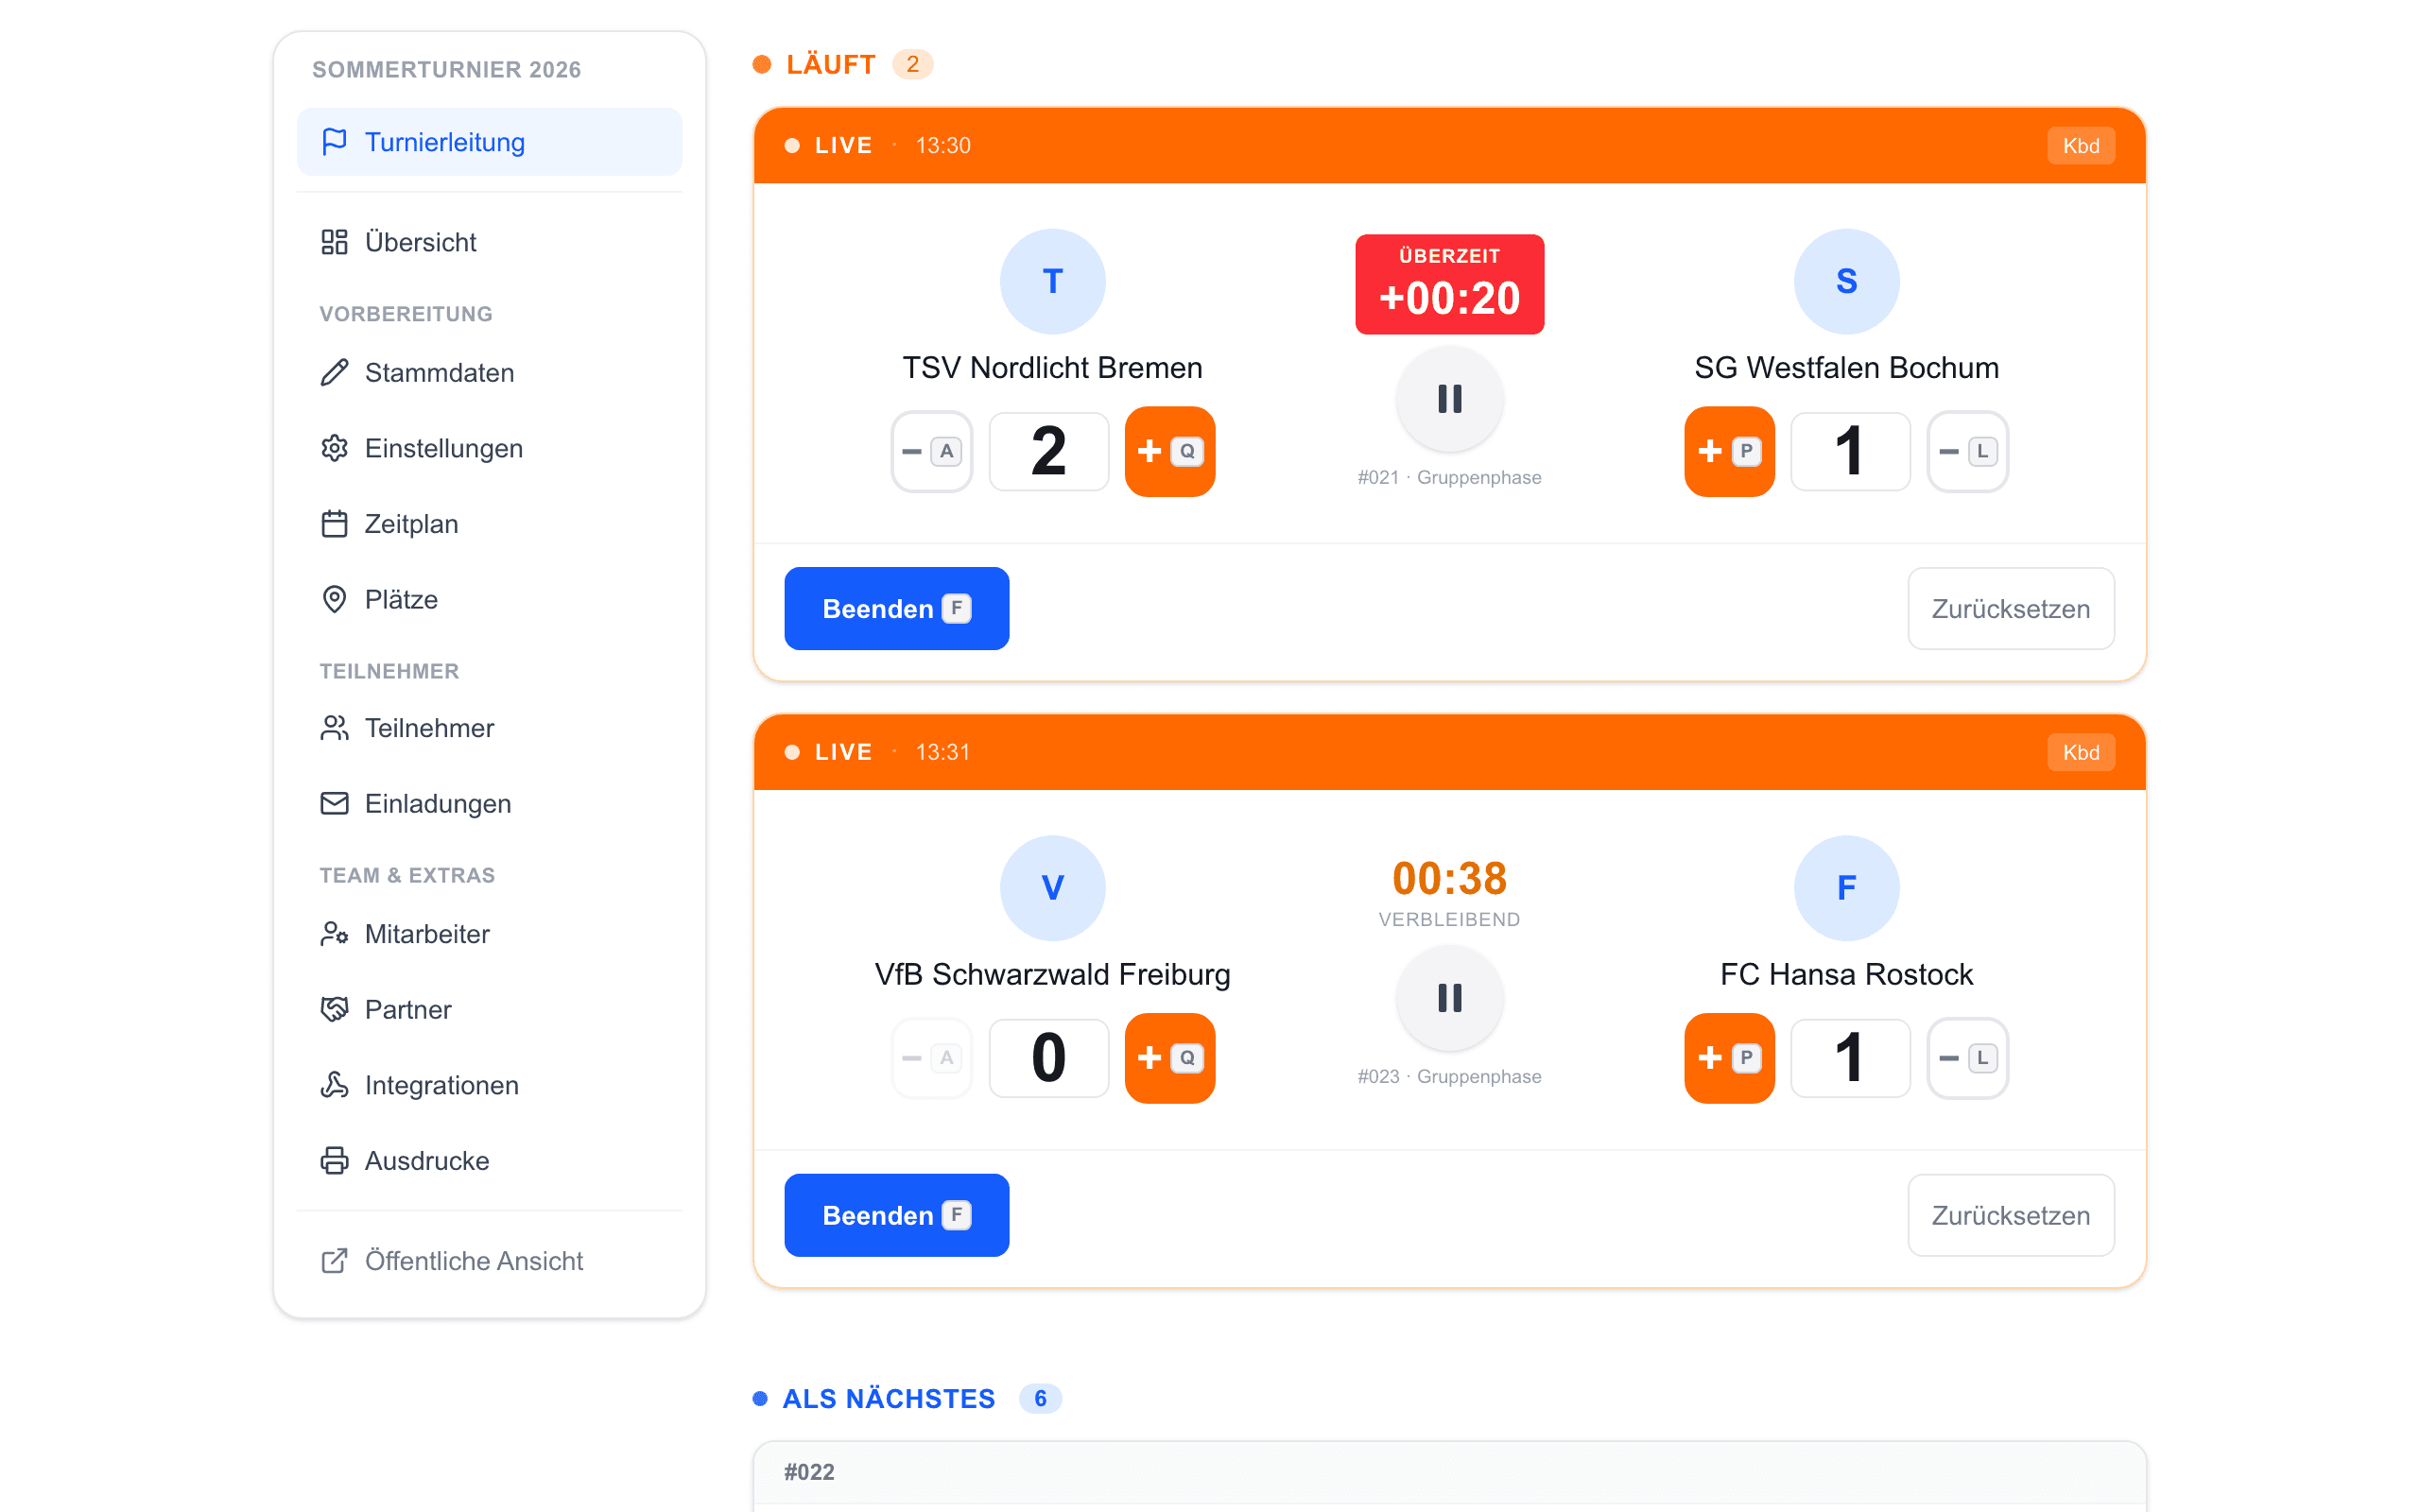Screen dimensions: 2420x1512
Task: Add a goal for FC Hansa Rostock
Action: click(x=1729, y=1058)
